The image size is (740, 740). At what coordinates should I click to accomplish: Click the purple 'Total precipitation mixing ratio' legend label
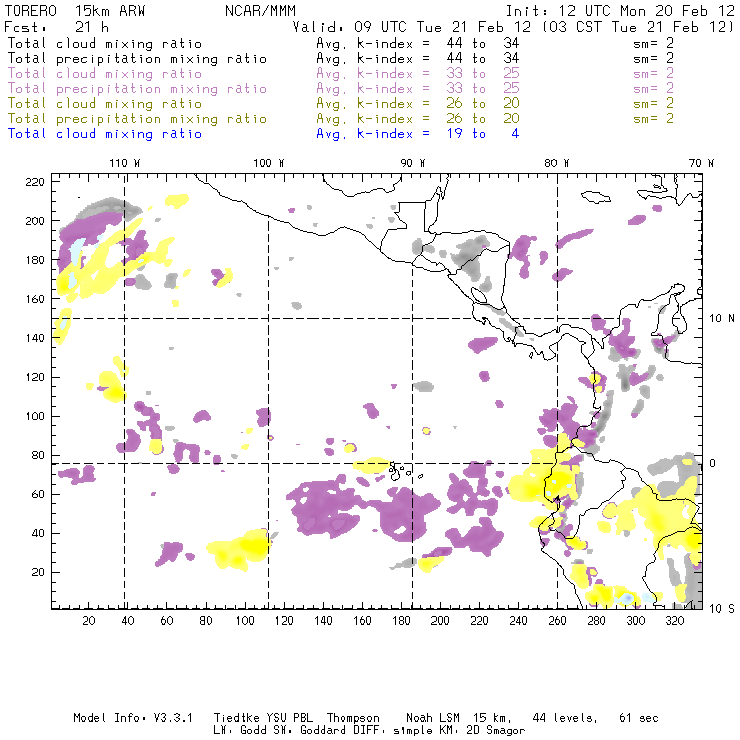pyautogui.click(x=137, y=89)
